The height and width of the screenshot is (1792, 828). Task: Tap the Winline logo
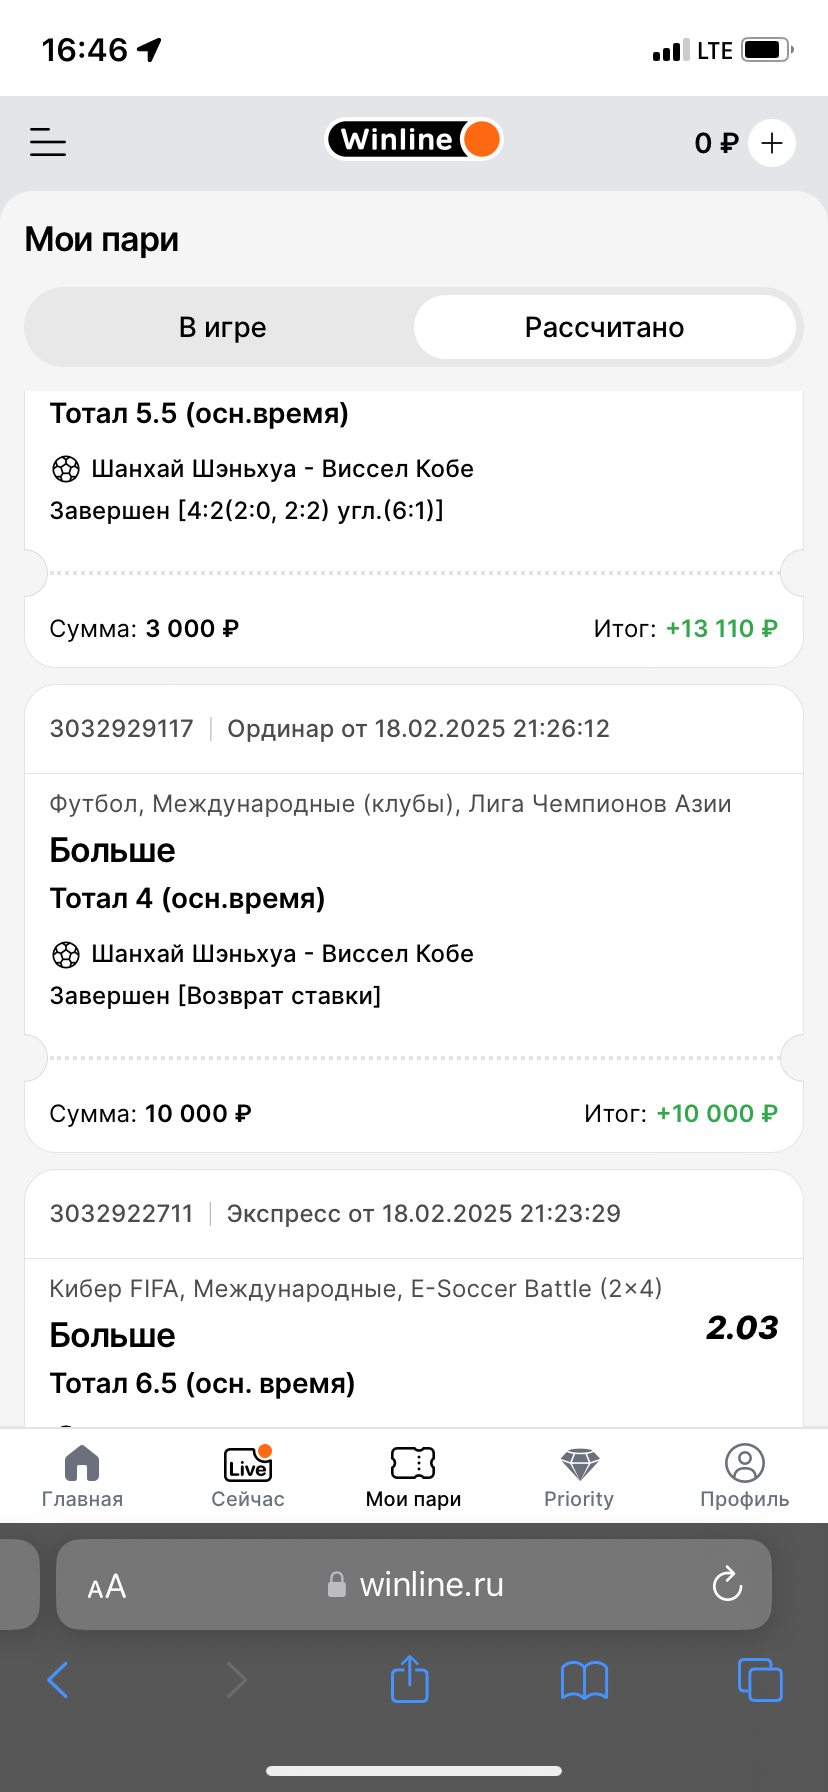click(x=414, y=140)
